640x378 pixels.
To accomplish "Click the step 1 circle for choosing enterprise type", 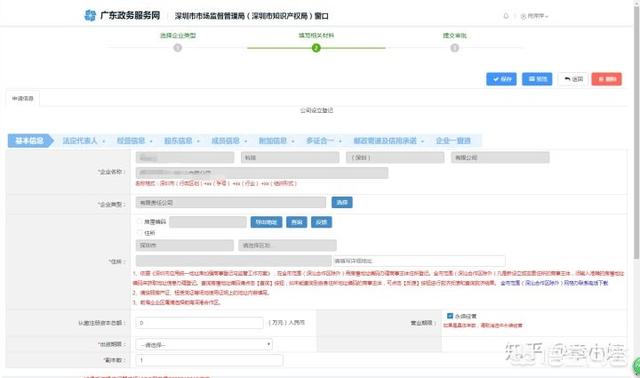I will click(178, 48).
